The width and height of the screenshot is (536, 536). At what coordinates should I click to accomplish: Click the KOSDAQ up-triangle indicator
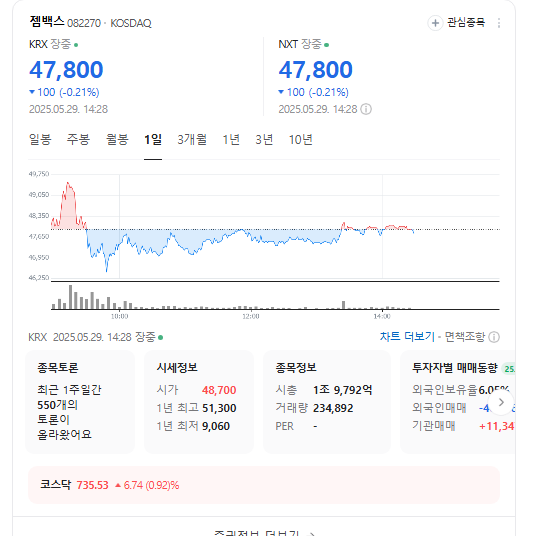pyautogui.click(x=118, y=485)
